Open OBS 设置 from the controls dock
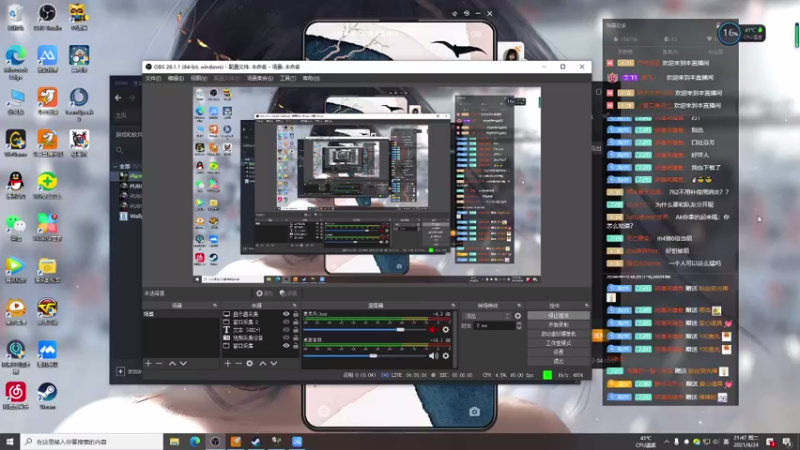Screen dimensions: 800x450 (x=558, y=352)
